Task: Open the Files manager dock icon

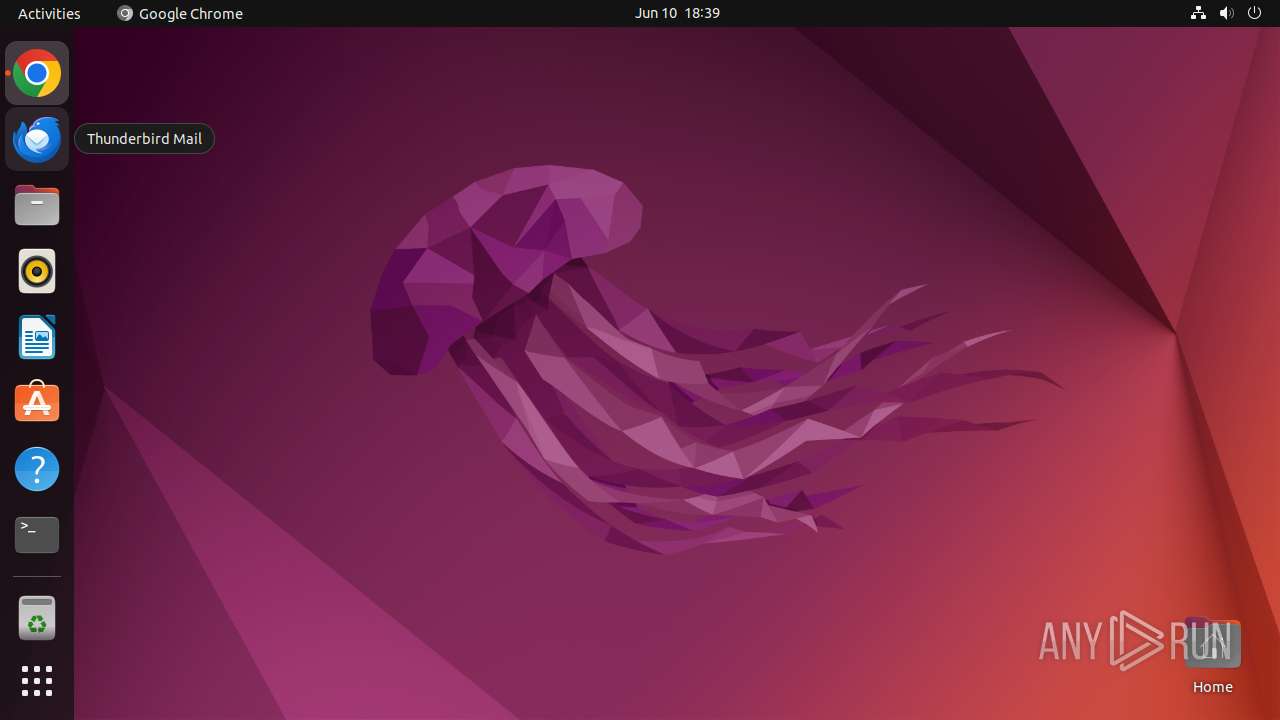Action: tap(37, 205)
